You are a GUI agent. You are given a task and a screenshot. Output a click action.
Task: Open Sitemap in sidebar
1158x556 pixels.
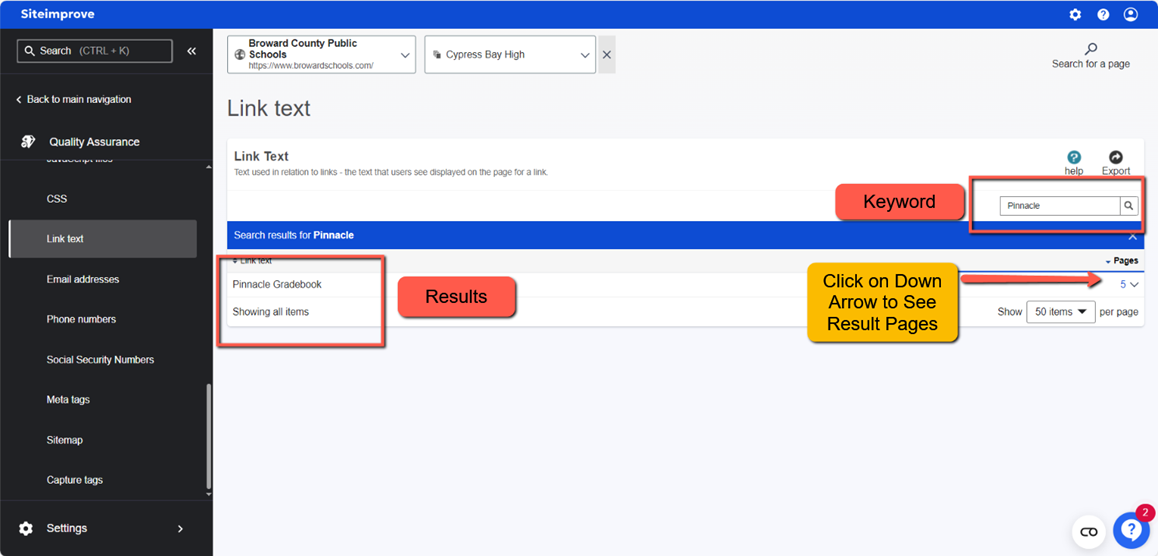coord(65,440)
